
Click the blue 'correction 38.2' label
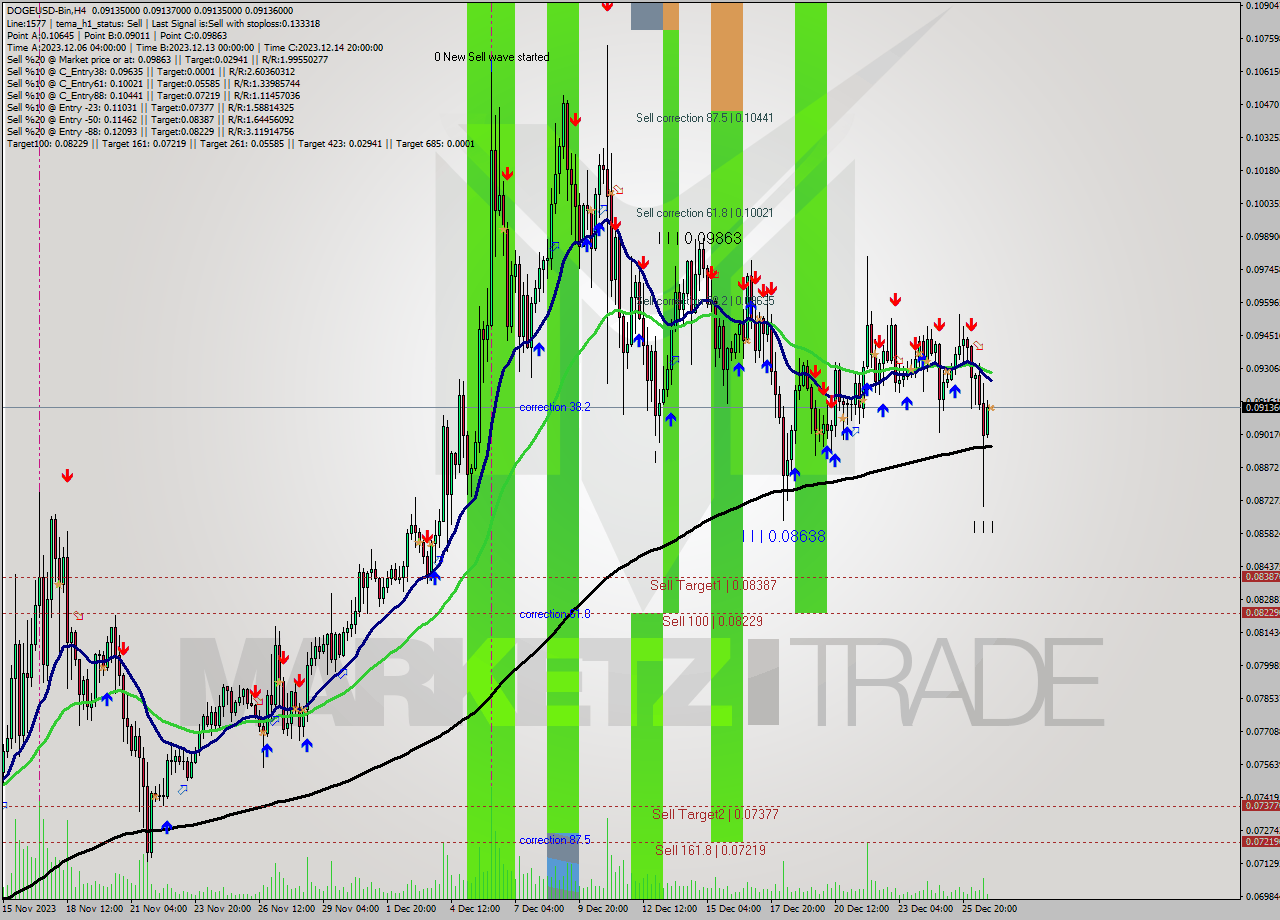[555, 407]
